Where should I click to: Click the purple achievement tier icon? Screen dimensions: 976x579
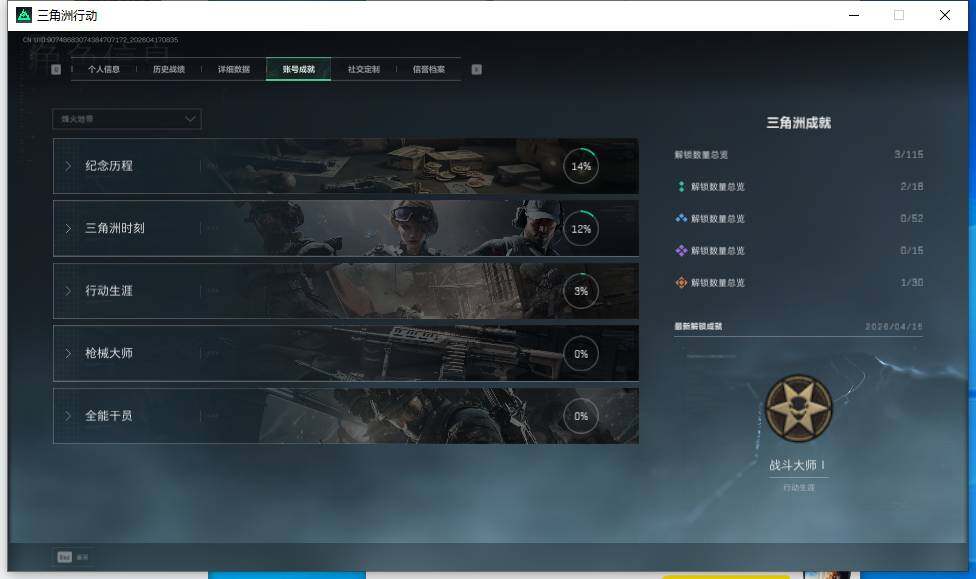coord(681,250)
